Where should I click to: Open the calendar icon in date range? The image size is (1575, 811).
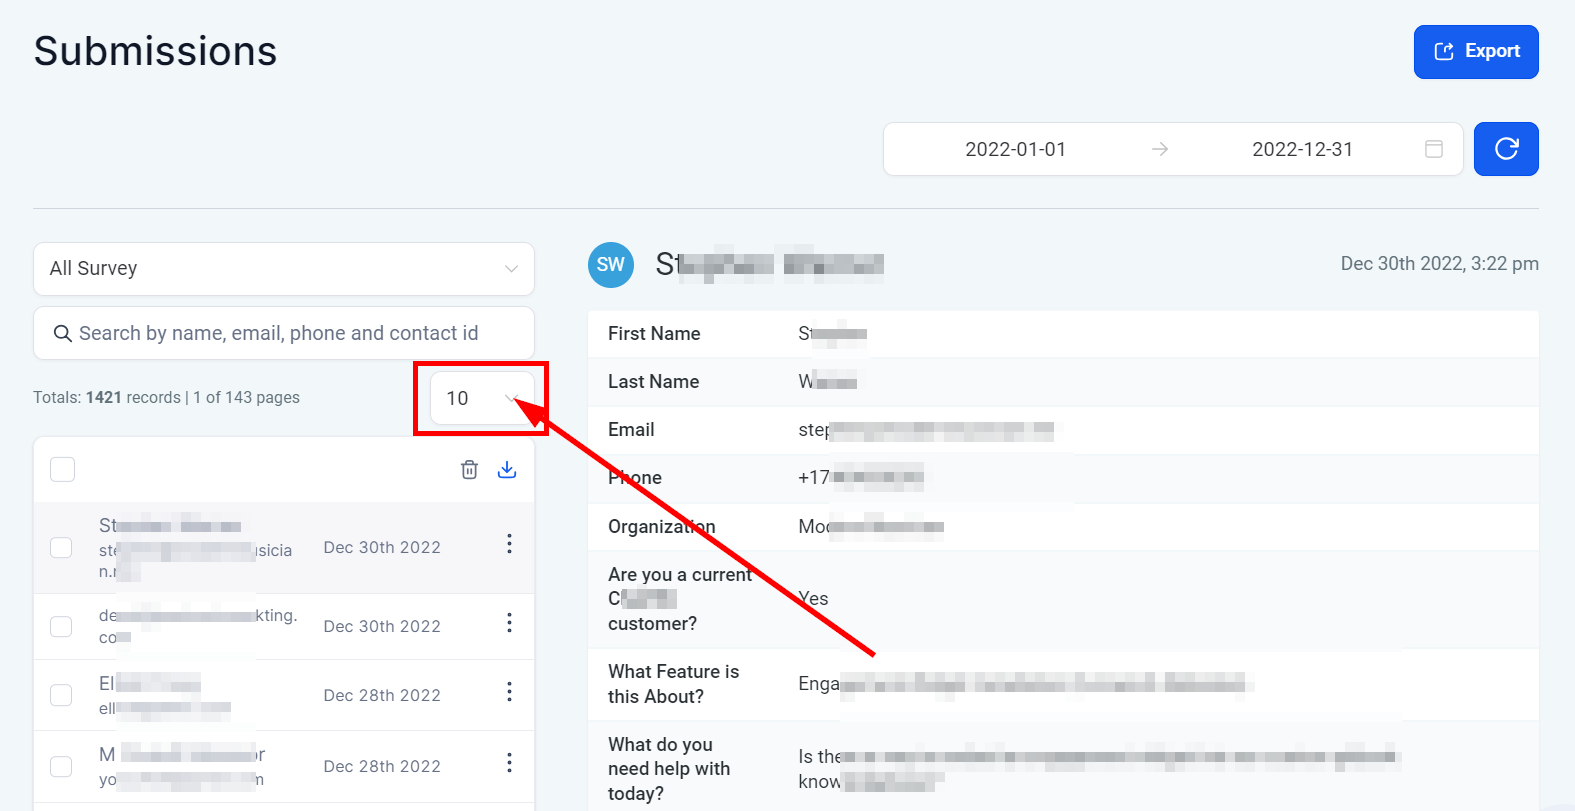click(1433, 149)
